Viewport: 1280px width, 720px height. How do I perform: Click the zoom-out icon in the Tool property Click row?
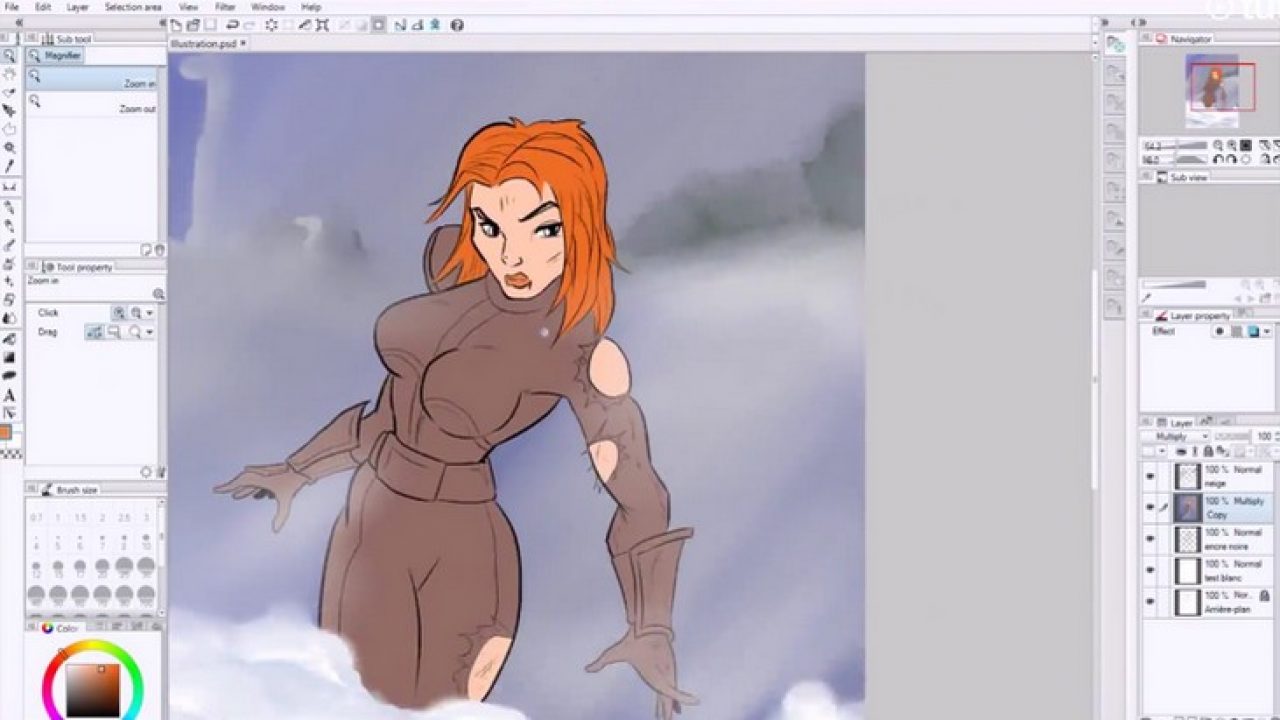point(136,313)
